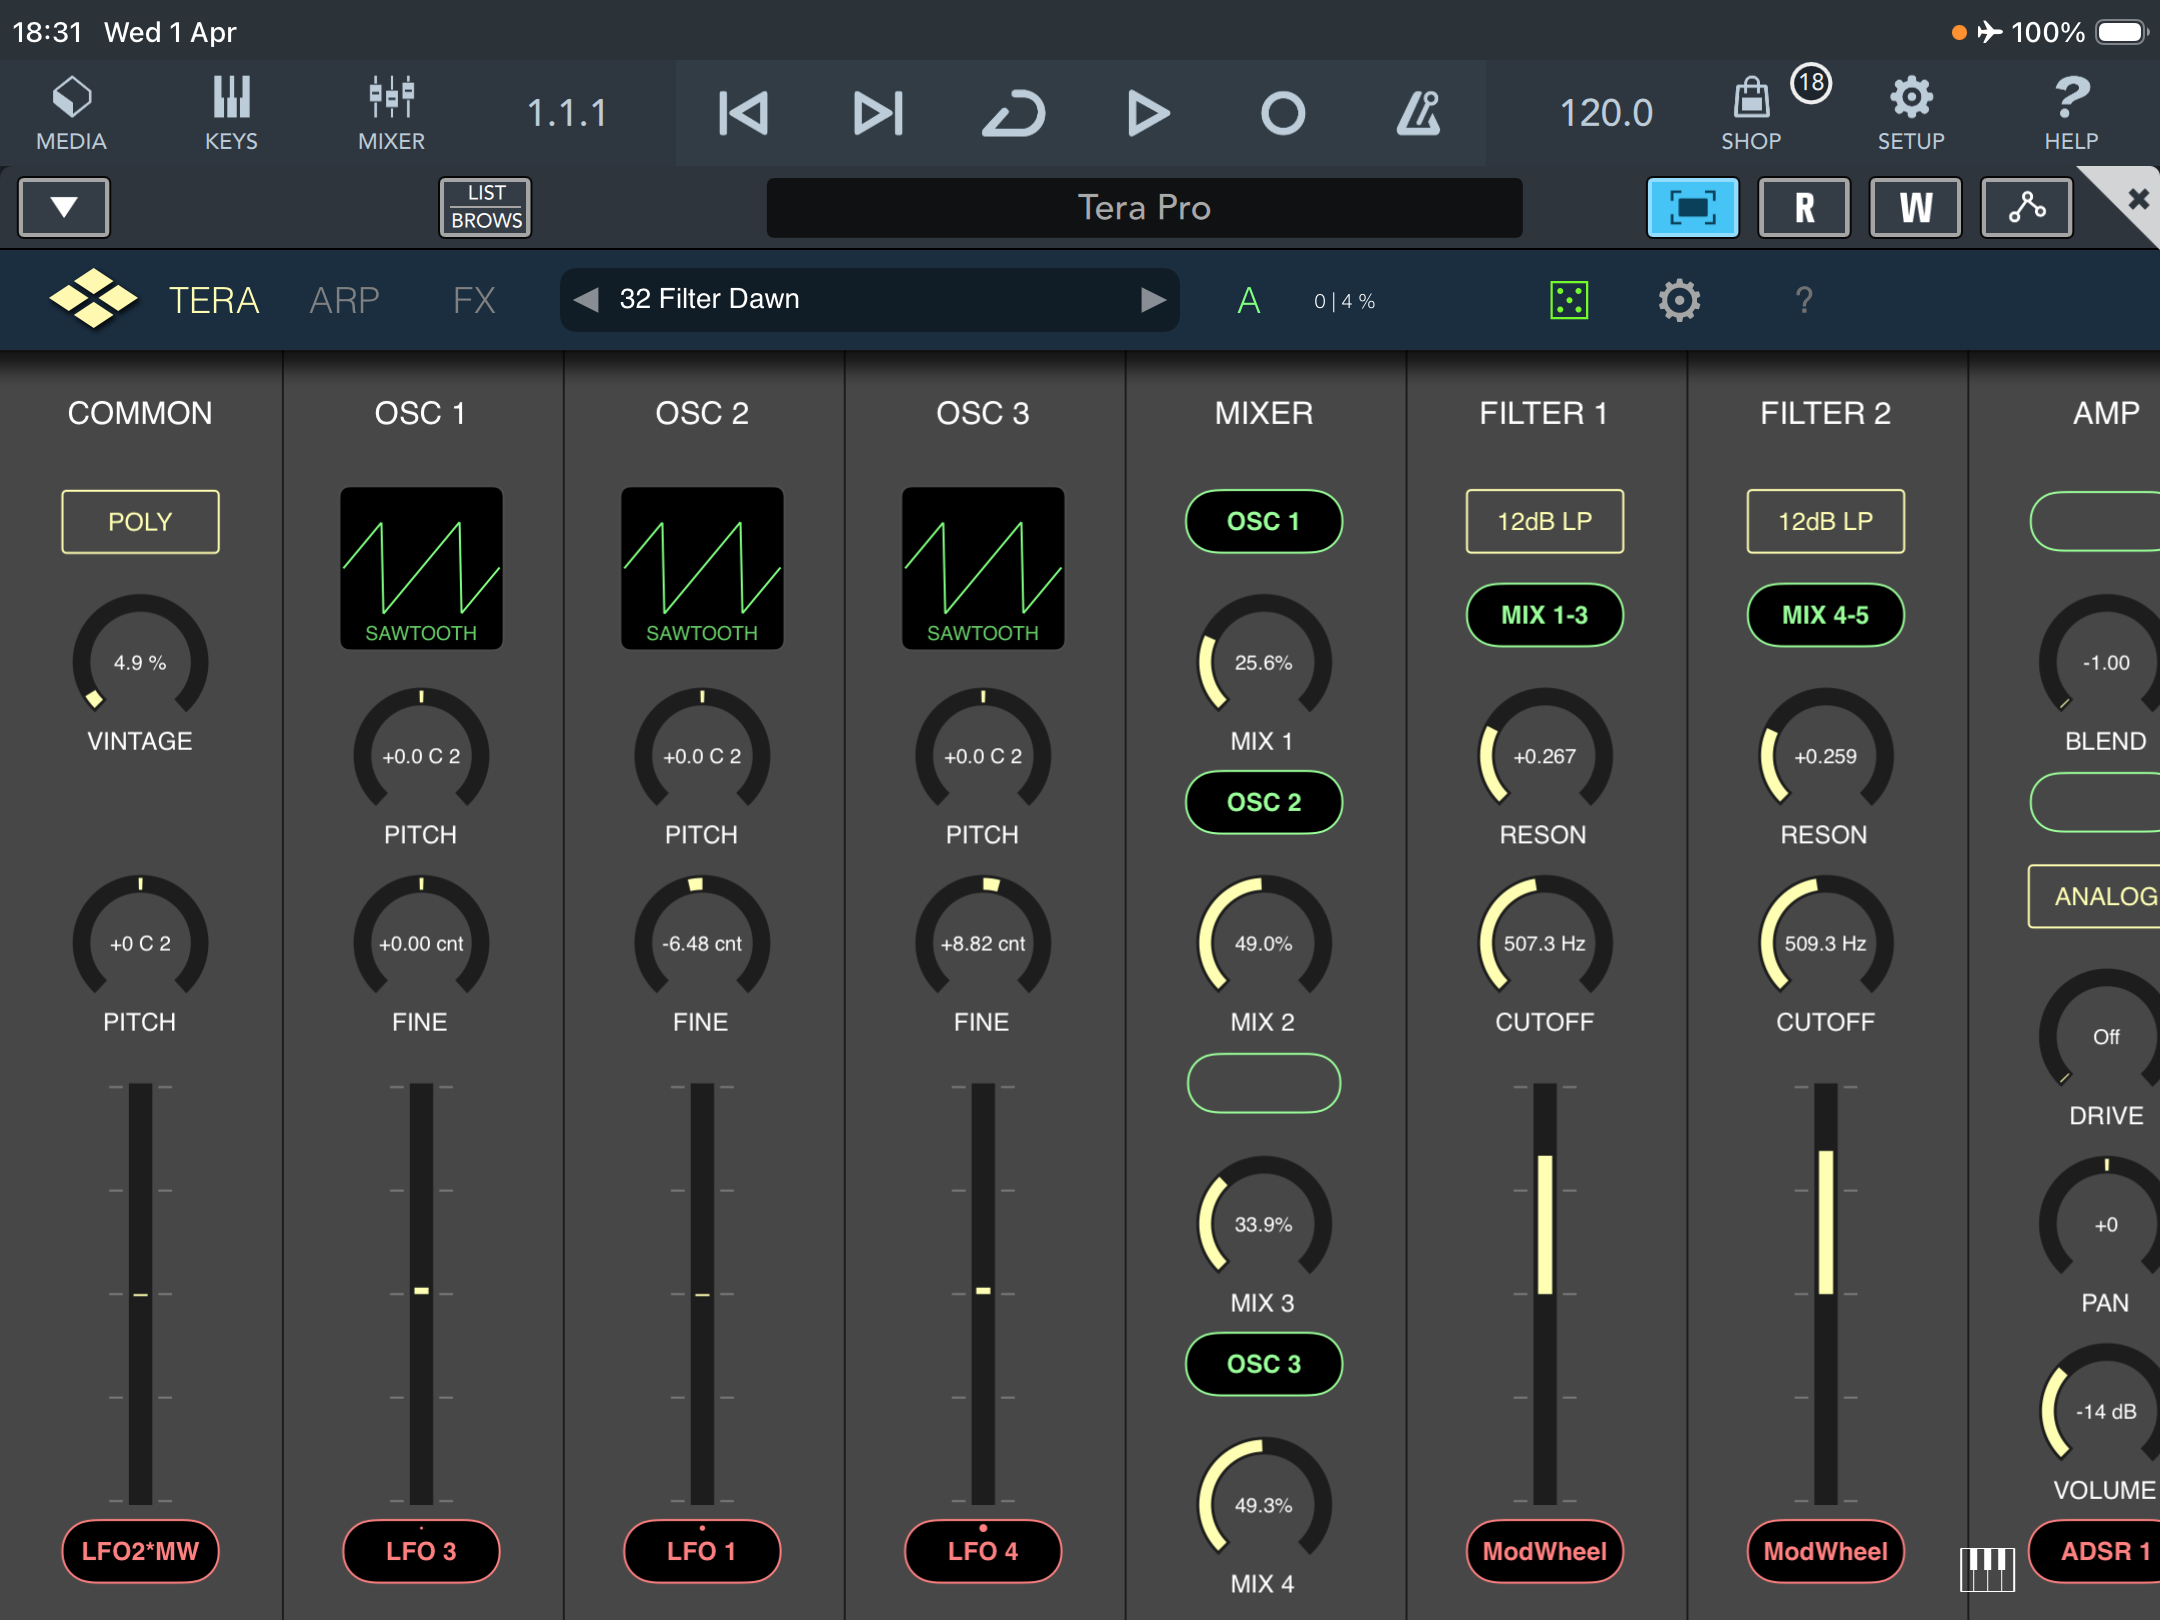Open LFO 1 modulation source selector
2160x1620 pixels.
click(x=702, y=1551)
